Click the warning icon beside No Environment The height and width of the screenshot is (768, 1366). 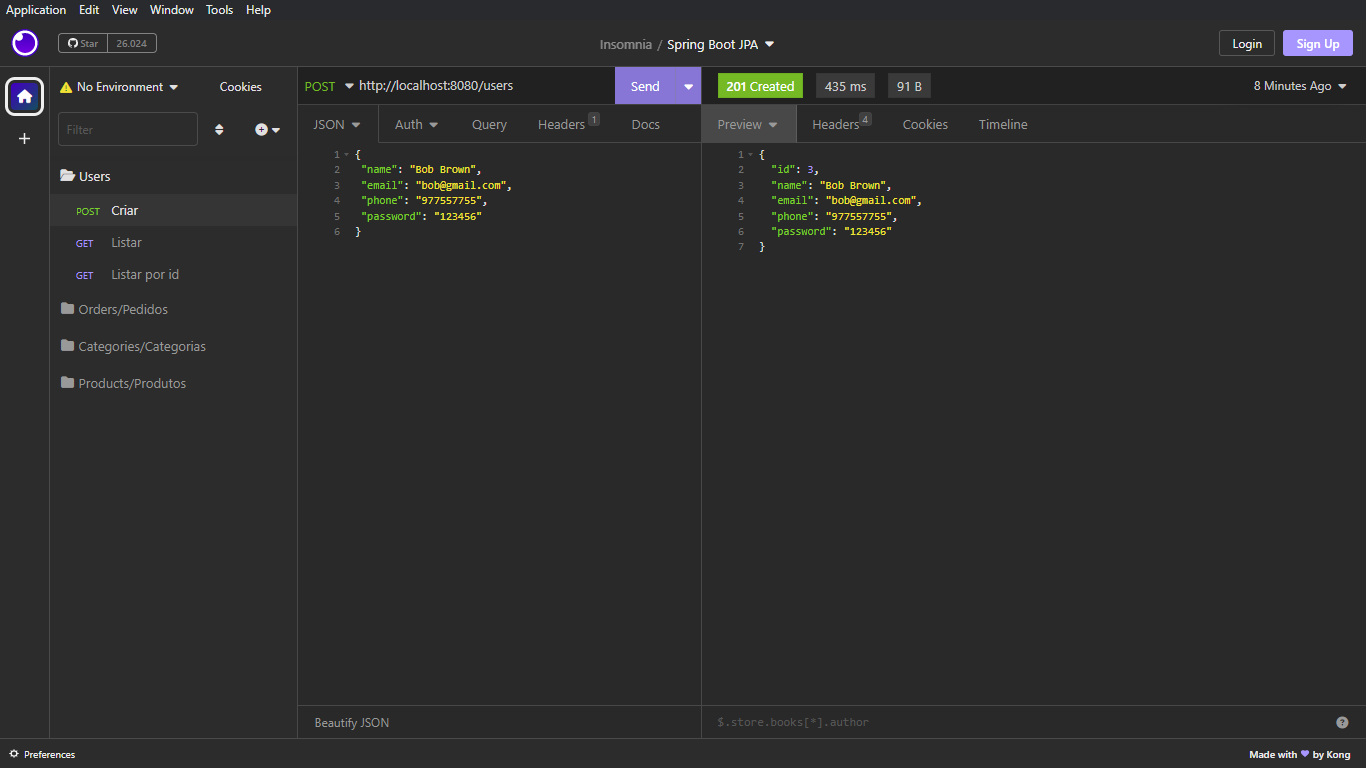coord(66,87)
